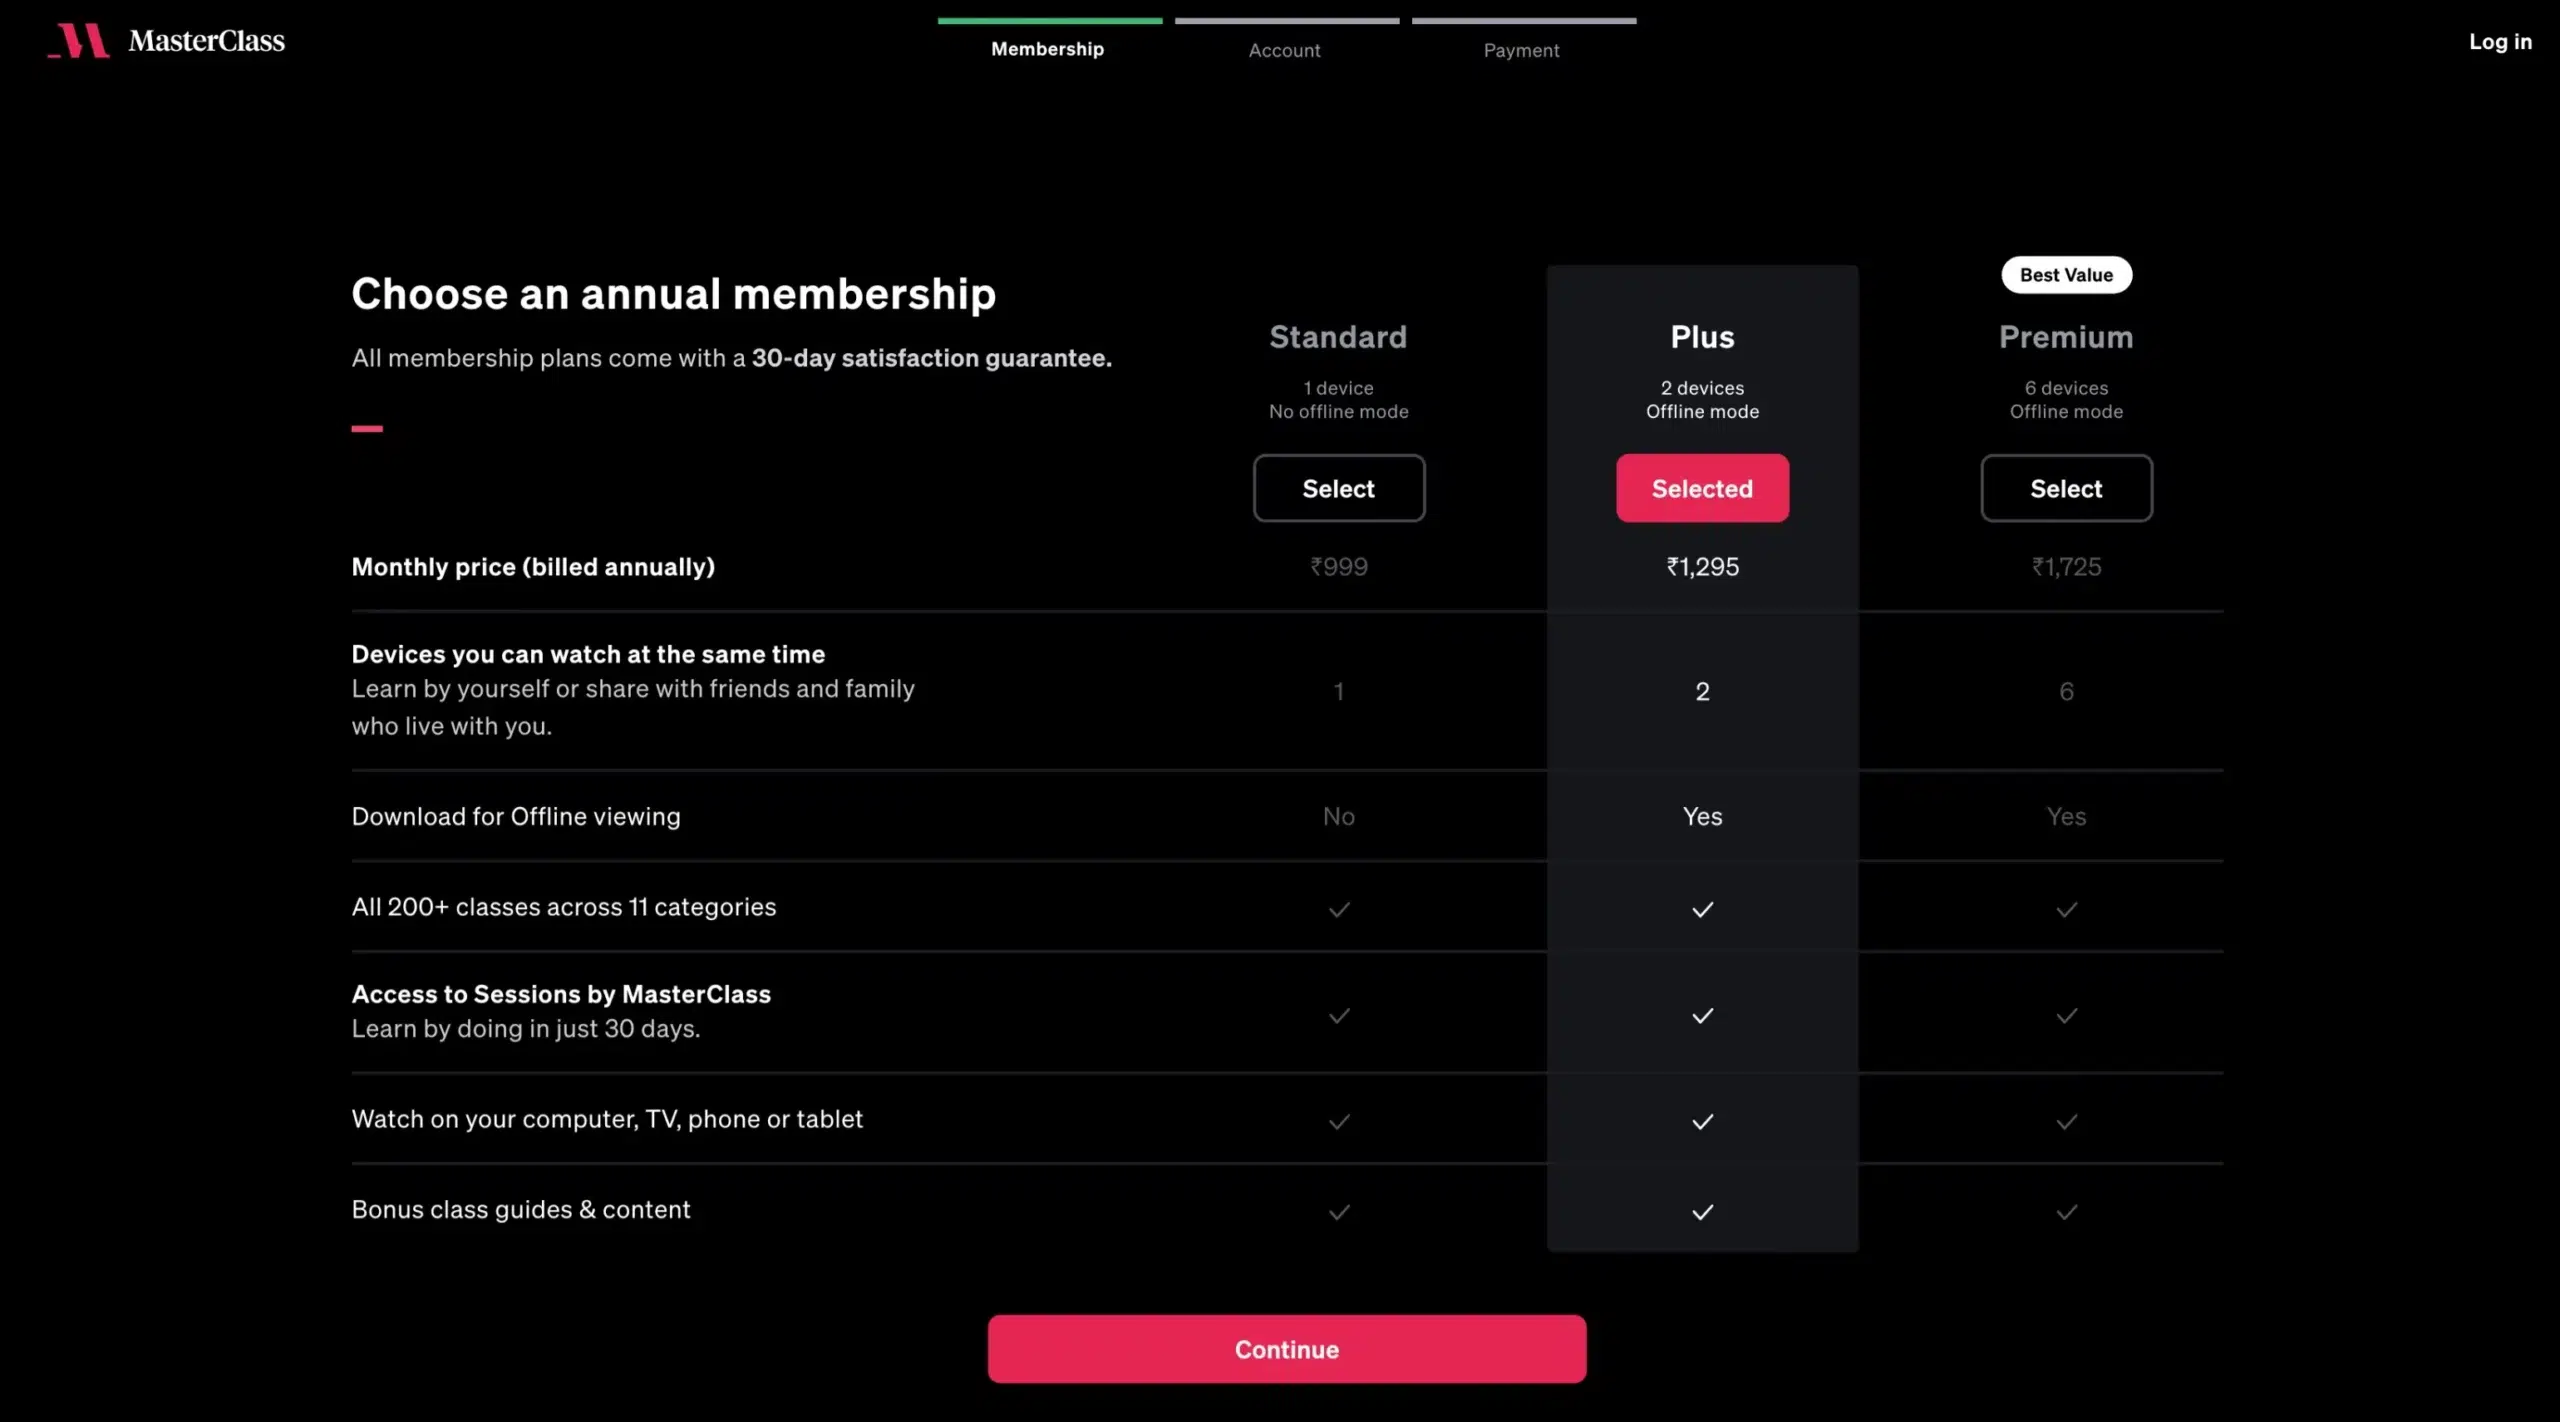Click the Standard Sessions by MasterClass checkmark

(1338, 1015)
